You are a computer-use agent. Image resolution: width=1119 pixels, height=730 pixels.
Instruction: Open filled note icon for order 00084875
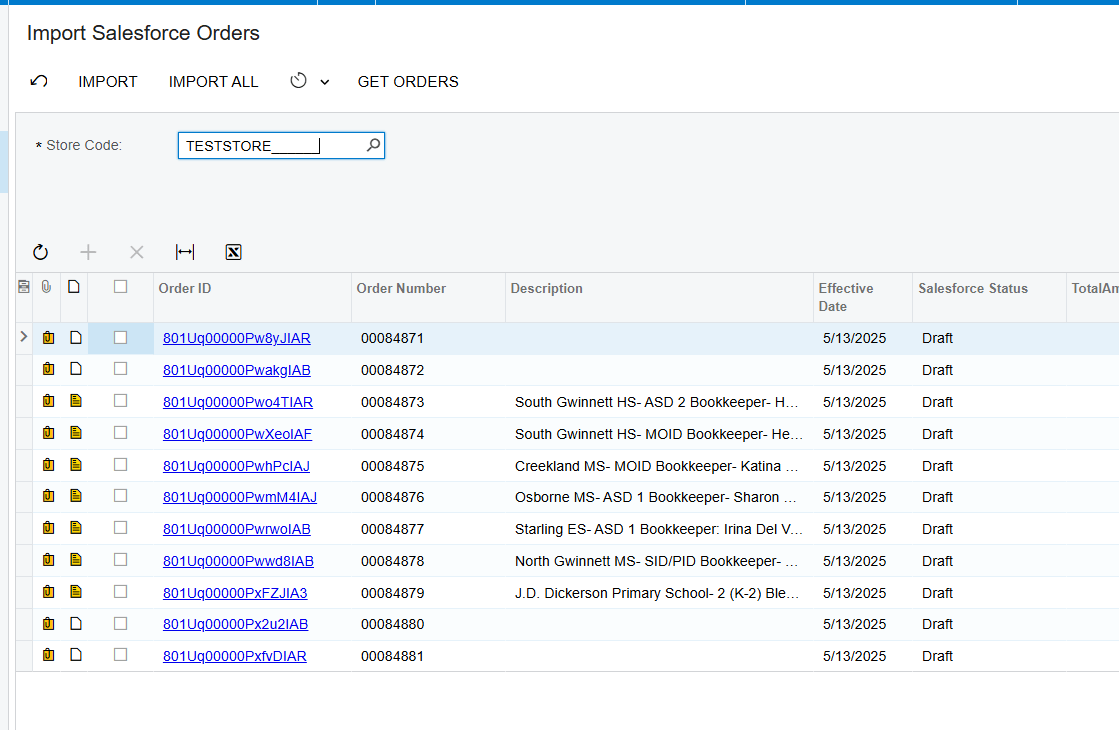76,465
